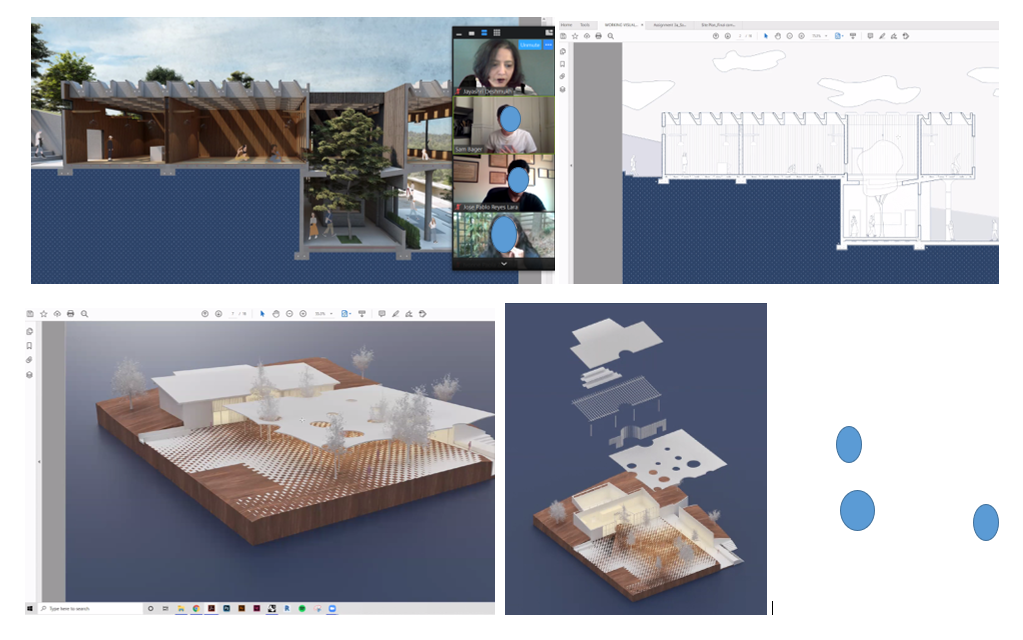Open layers panel in section-drawing Acrobat
The width and height of the screenshot is (1023, 640).
(562, 89)
